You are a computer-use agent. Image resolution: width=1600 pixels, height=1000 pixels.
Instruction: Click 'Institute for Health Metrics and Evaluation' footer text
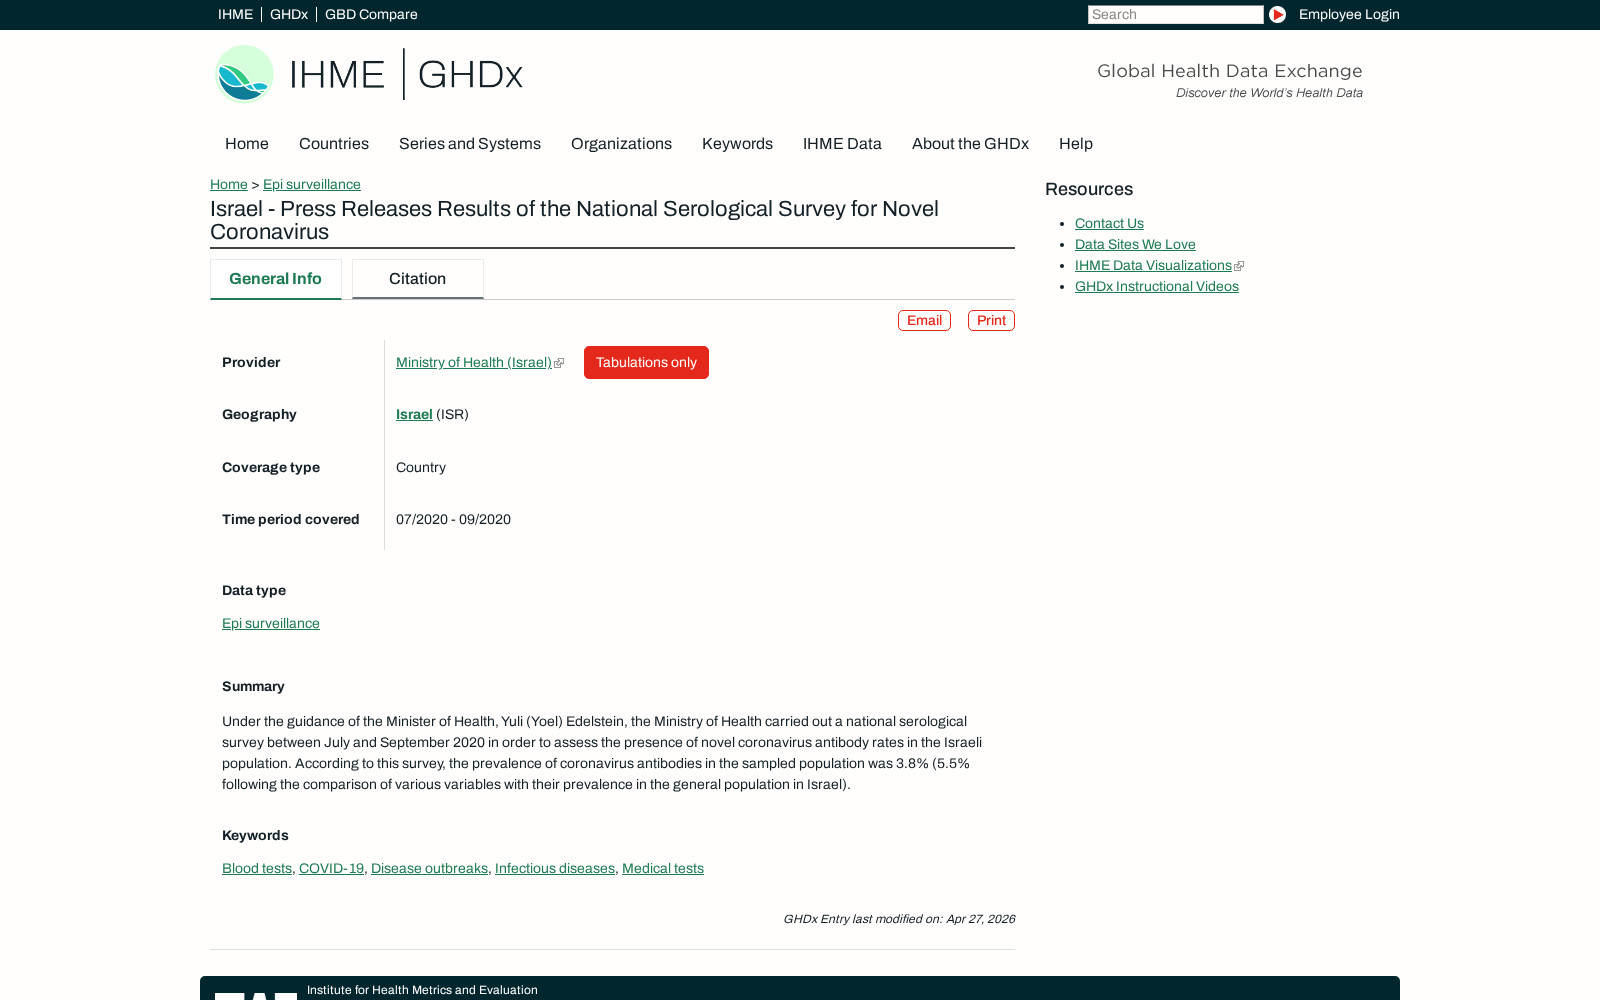pyautogui.click(x=422, y=990)
